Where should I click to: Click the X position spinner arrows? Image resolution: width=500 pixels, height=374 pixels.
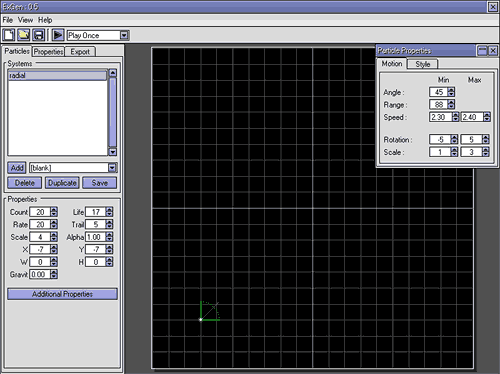tap(54, 249)
